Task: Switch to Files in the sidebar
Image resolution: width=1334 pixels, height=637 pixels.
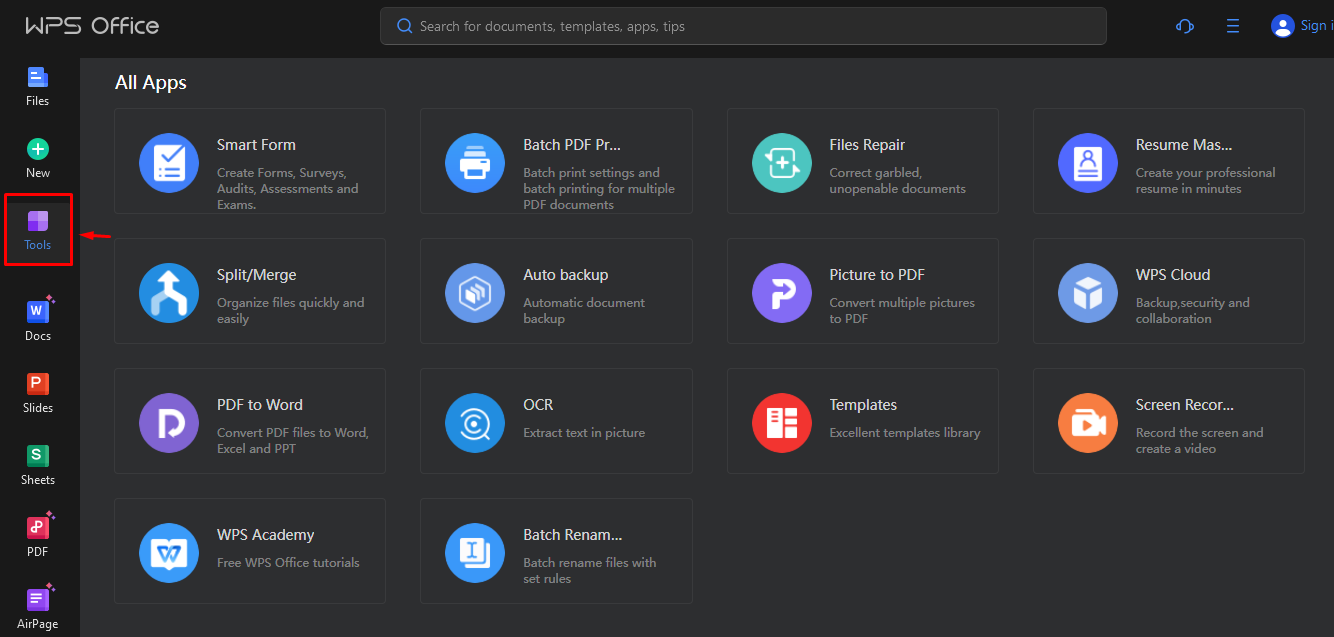Action: [38, 86]
